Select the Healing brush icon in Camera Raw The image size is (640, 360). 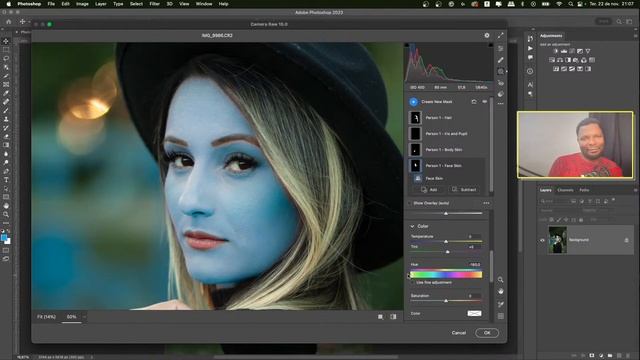point(500,60)
